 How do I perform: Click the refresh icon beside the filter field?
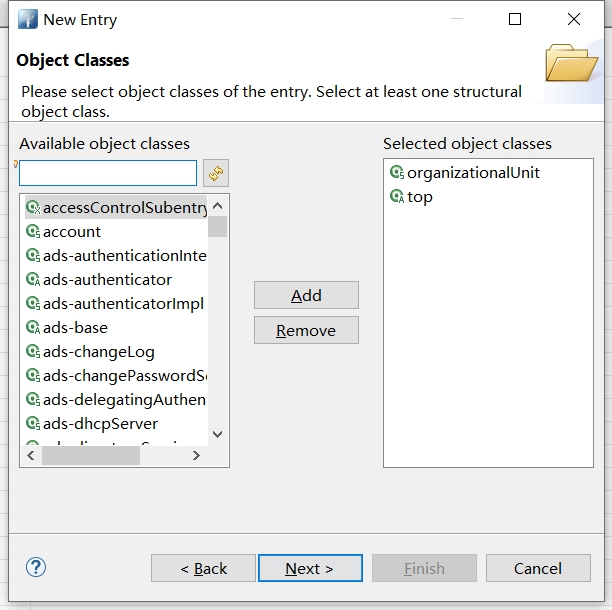216,173
